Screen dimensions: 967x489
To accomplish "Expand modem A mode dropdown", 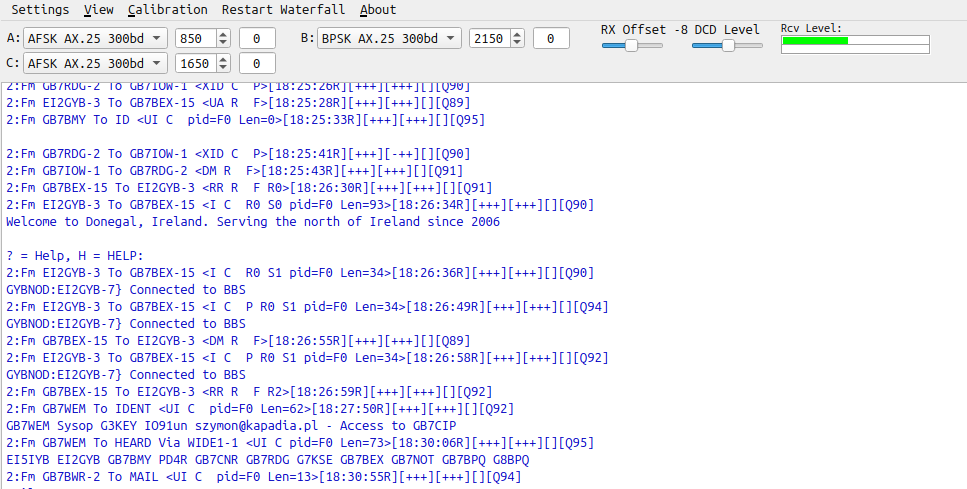I will click(x=95, y=38).
